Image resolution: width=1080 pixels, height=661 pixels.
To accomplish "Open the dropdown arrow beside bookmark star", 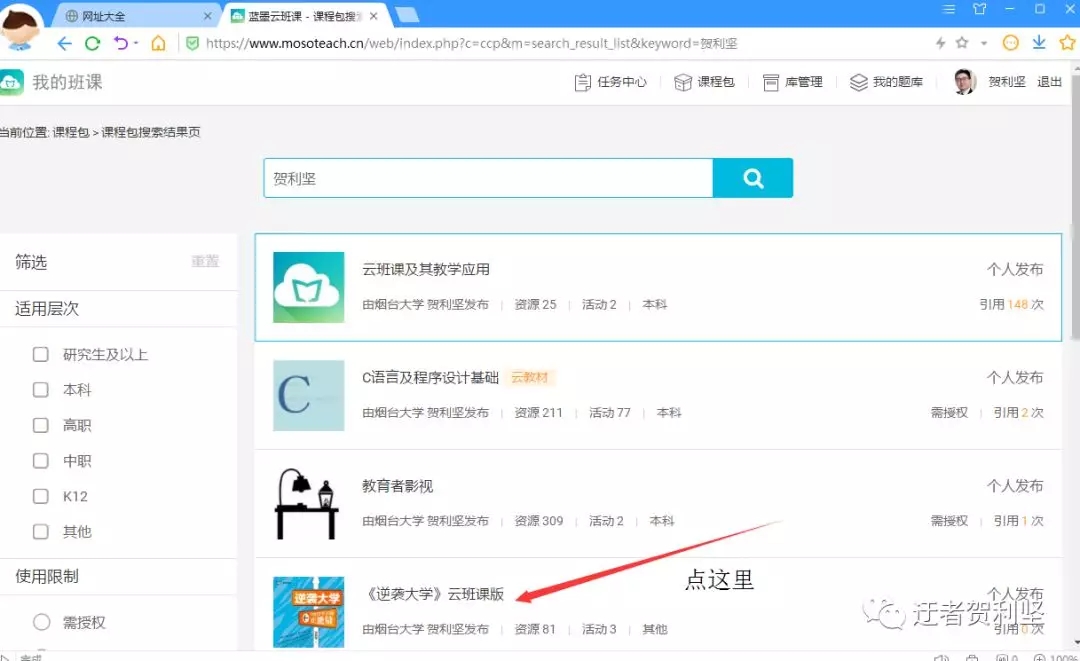I will pyautogui.click(x=984, y=43).
